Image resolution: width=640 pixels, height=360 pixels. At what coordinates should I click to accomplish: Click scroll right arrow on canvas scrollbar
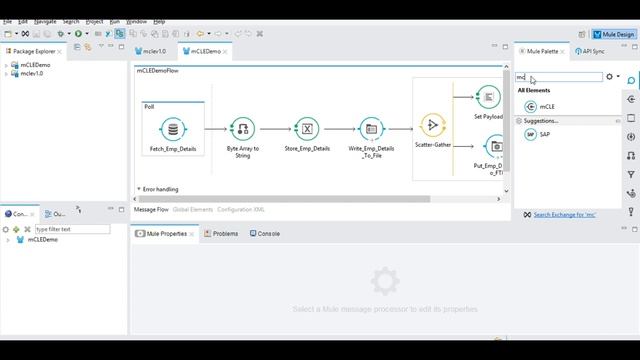click(x=498, y=199)
